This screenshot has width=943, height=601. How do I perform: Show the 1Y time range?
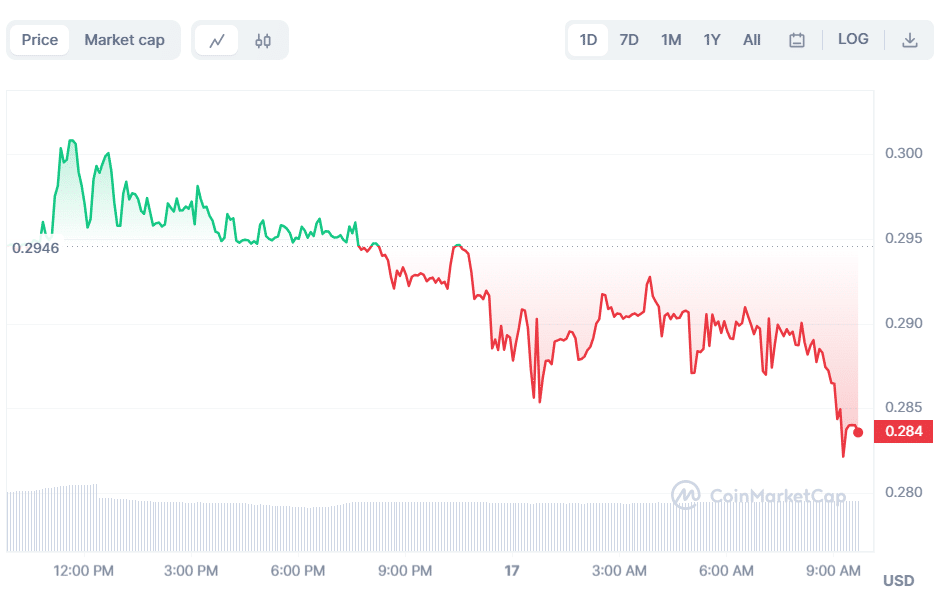point(712,40)
